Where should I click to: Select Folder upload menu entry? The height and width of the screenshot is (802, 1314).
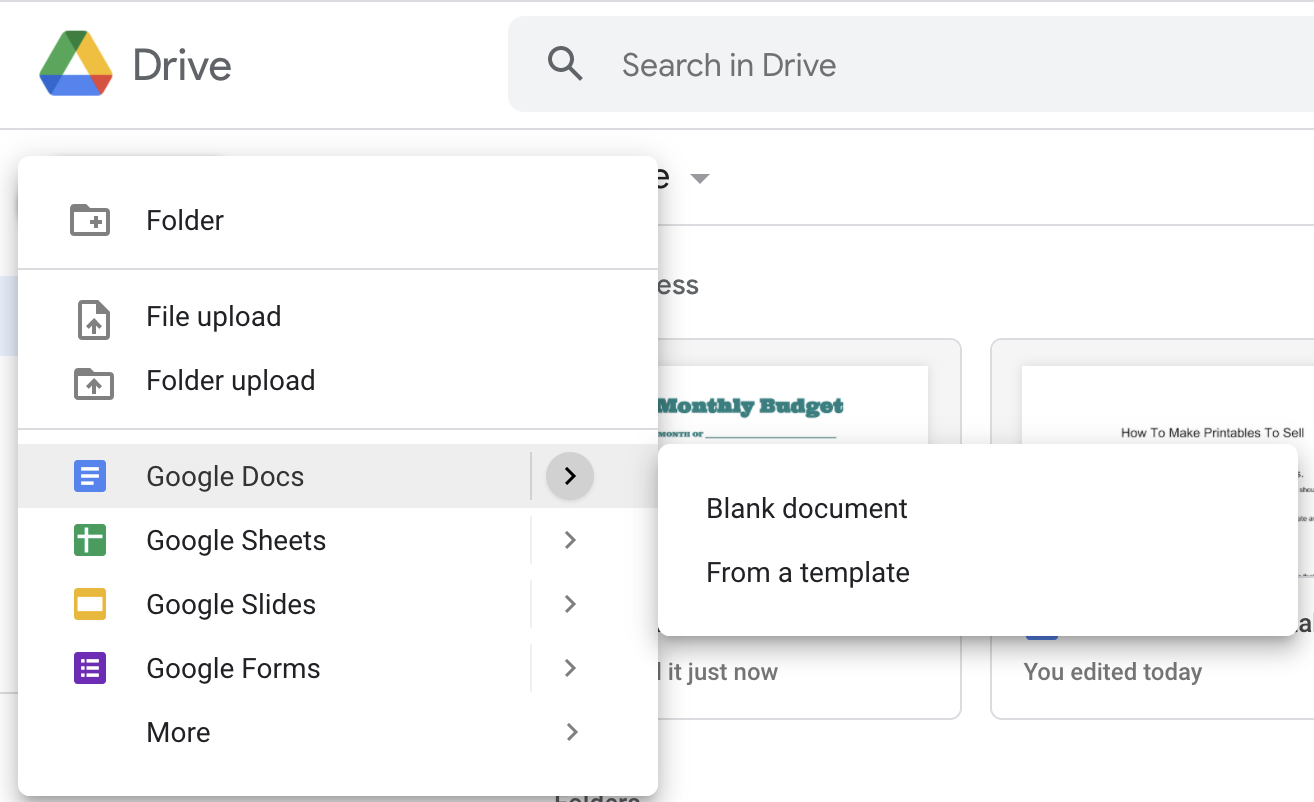coord(338,381)
